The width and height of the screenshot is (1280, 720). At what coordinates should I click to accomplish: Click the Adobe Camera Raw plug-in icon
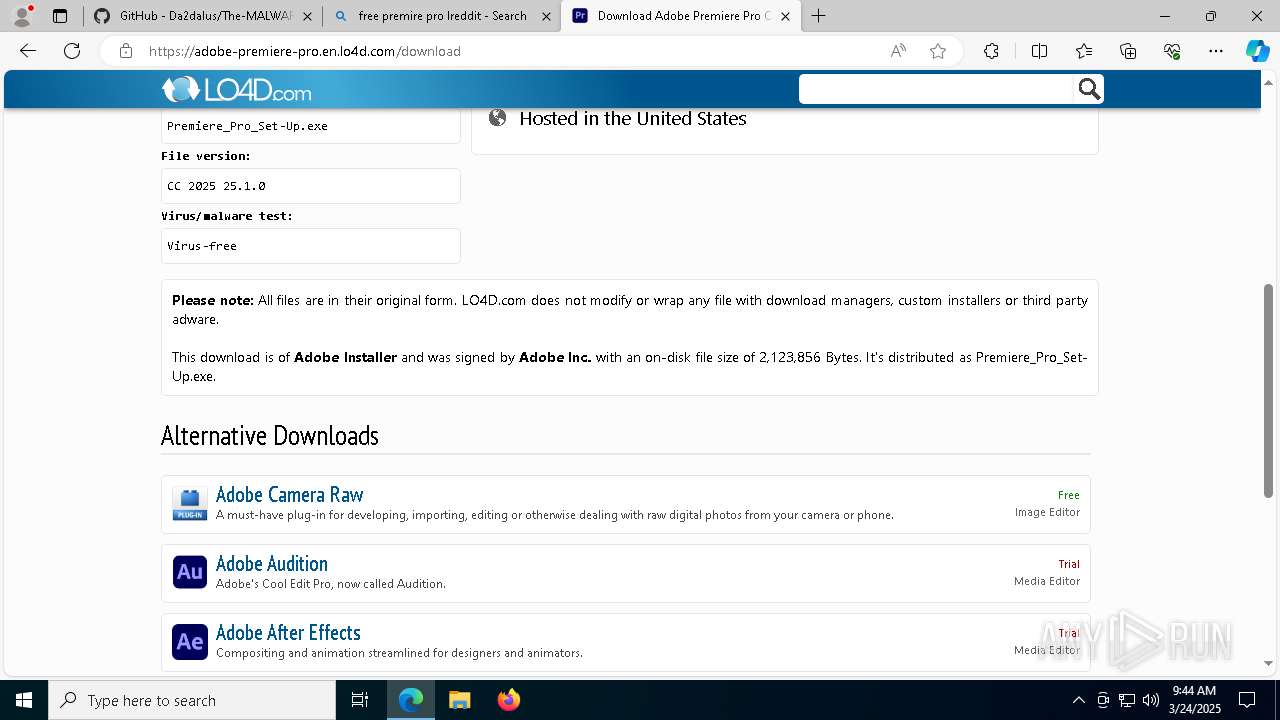coord(190,504)
